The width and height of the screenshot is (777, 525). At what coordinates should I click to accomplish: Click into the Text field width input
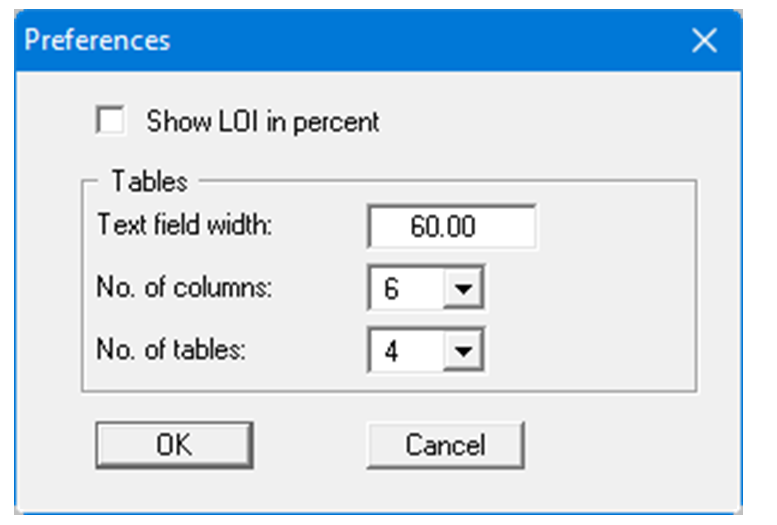point(451,228)
